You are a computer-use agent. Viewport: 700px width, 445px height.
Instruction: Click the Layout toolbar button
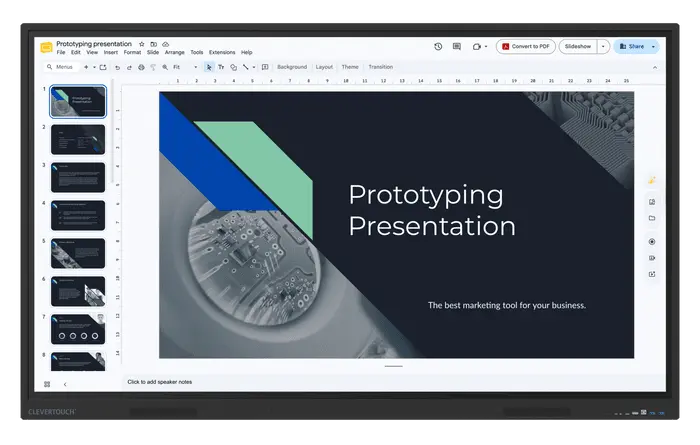pos(324,67)
